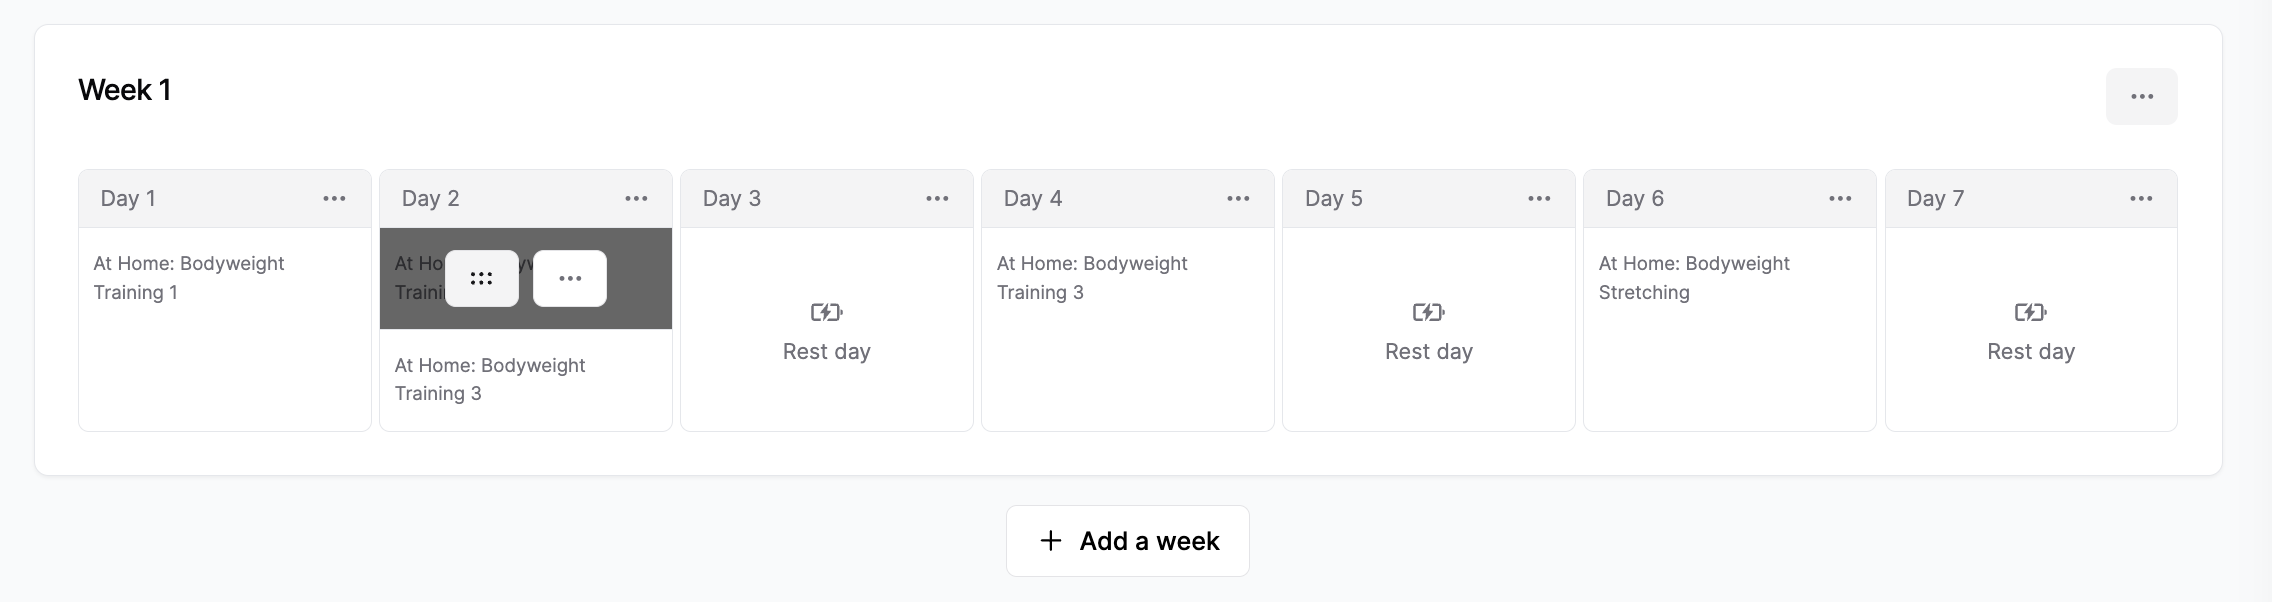This screenshot has height=602, width=2272.
Task: Click the Day 1 column header
Action: click(x=128, y=199)
